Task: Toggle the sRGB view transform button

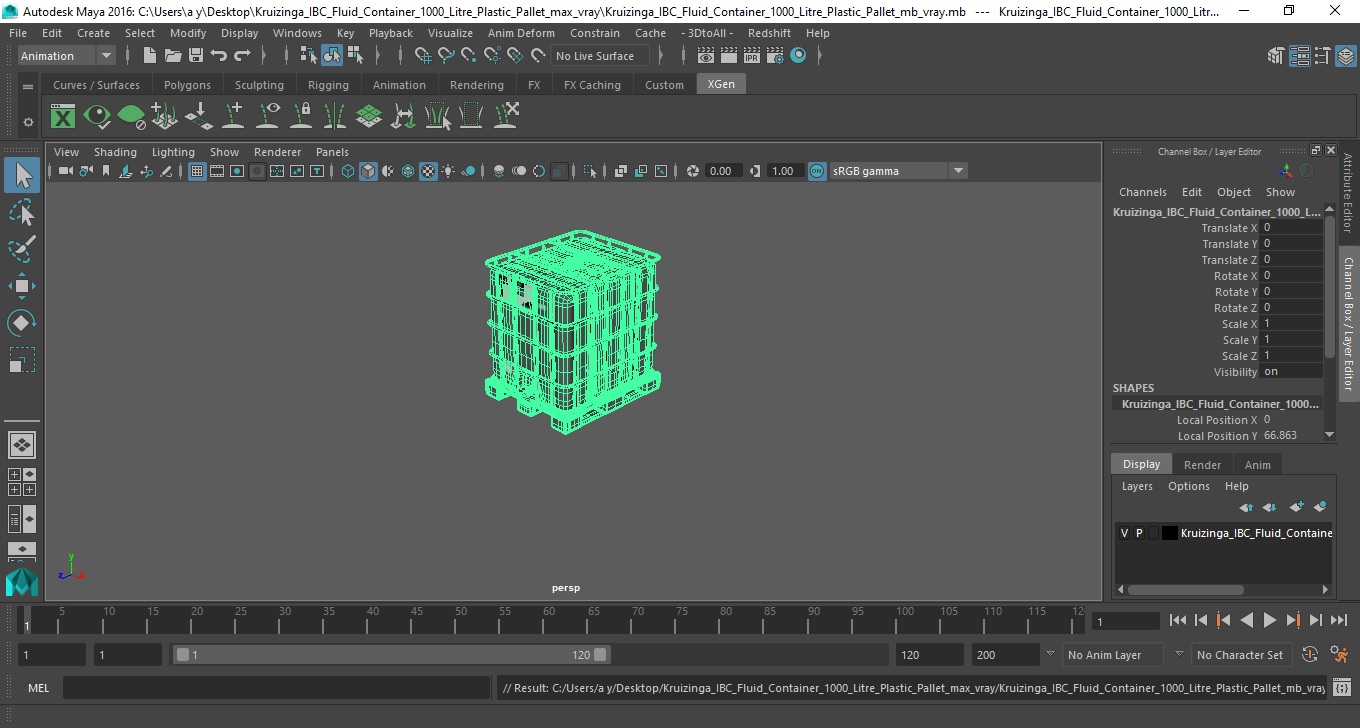Action: [x=817, y=171]
